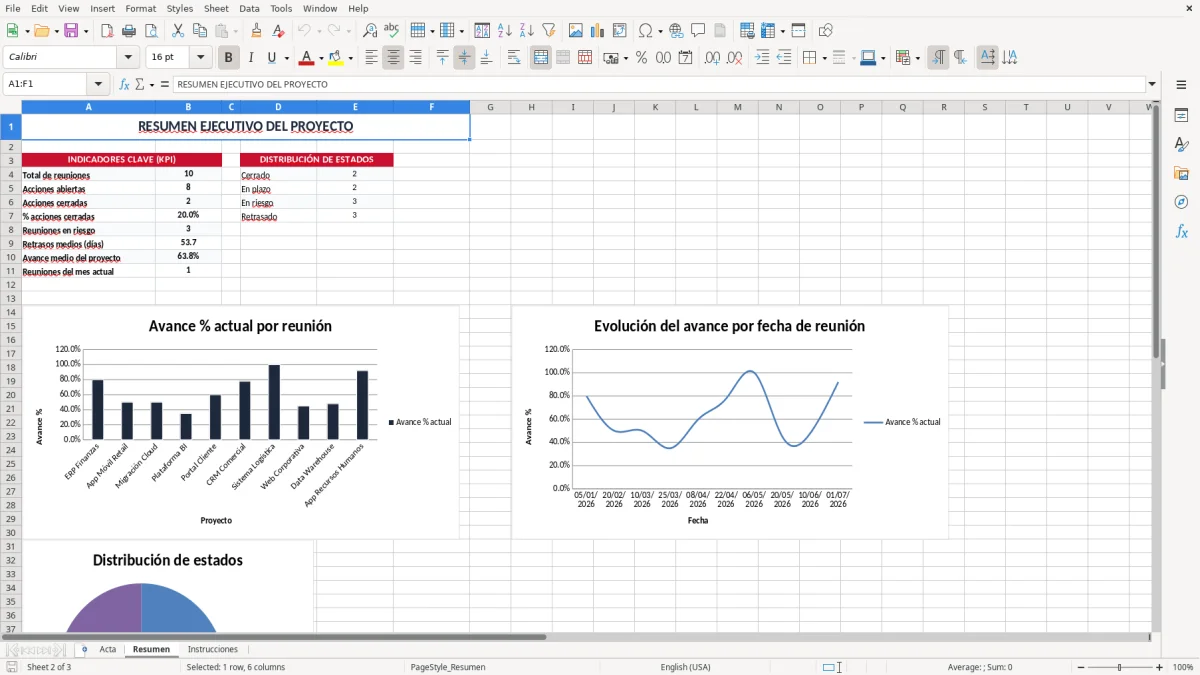The height and width of the screenshot is (675, 1200).
Task: Open Borders dropdown arrow
Action: tap(824, 58)
